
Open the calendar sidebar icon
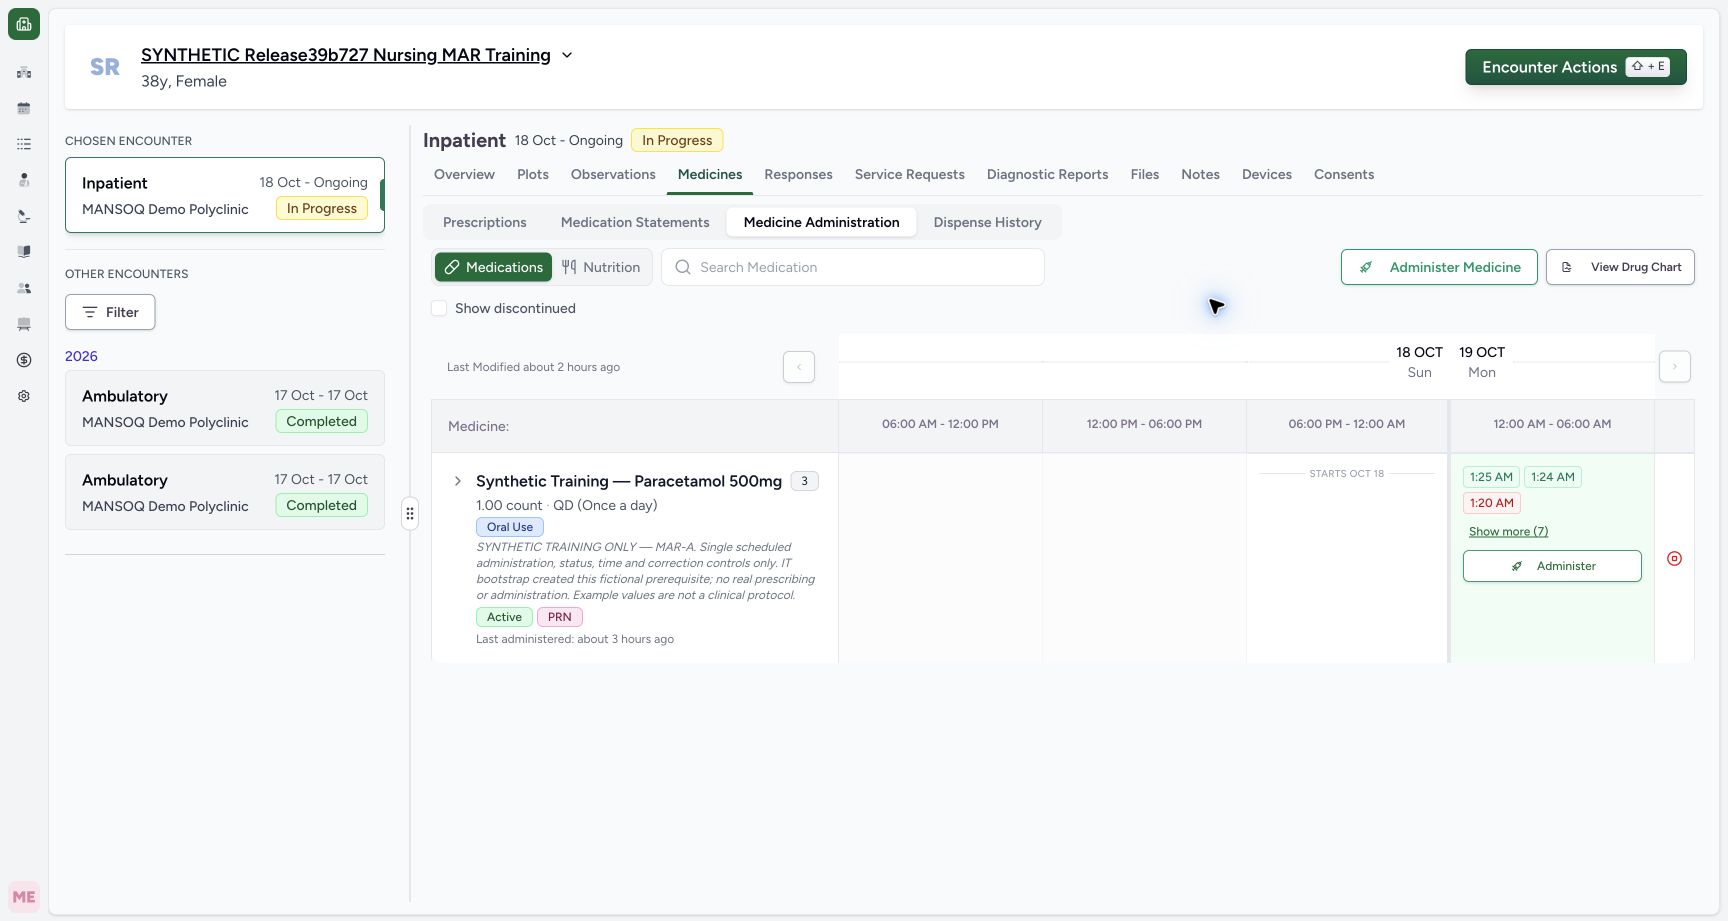click(x=24, y=108)
